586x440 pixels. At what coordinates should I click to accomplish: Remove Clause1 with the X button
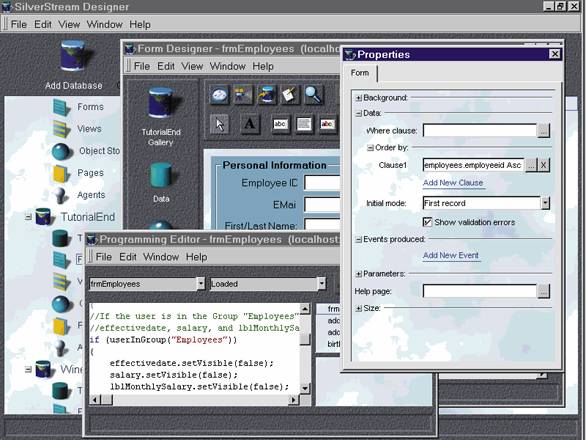(x=543, y=165)
